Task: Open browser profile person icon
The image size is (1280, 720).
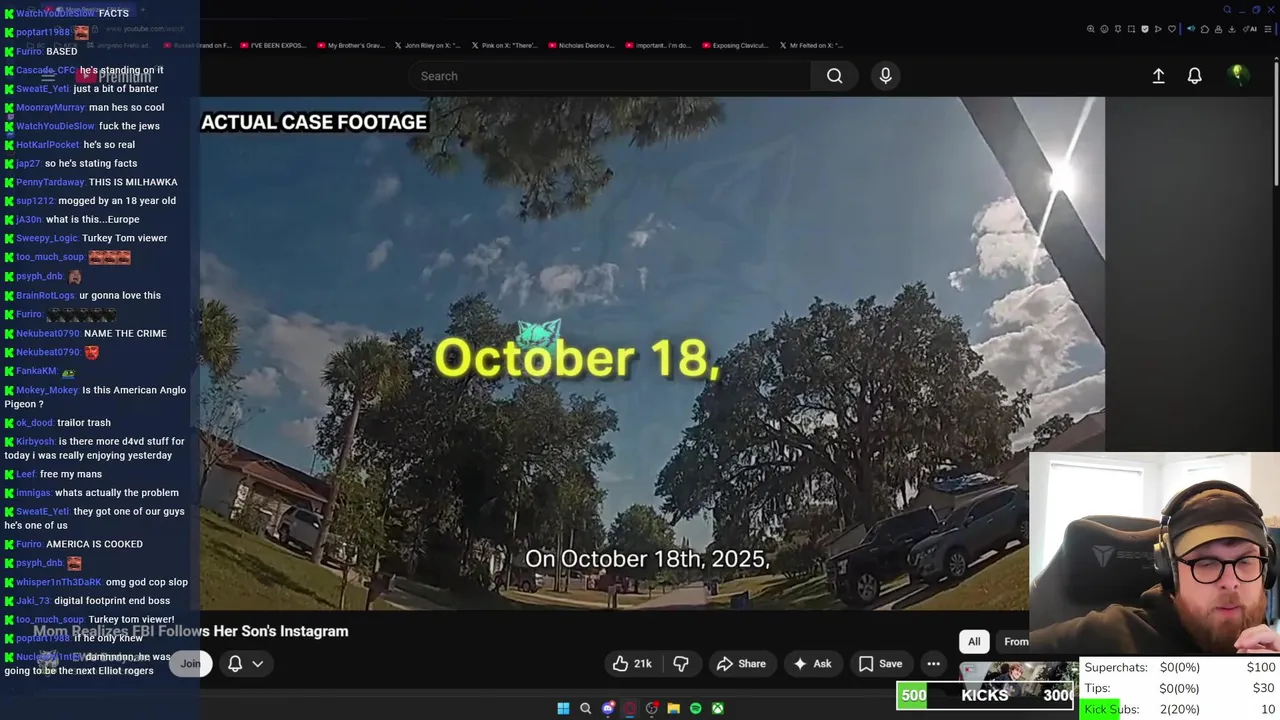Action: tap(1218, 29)
